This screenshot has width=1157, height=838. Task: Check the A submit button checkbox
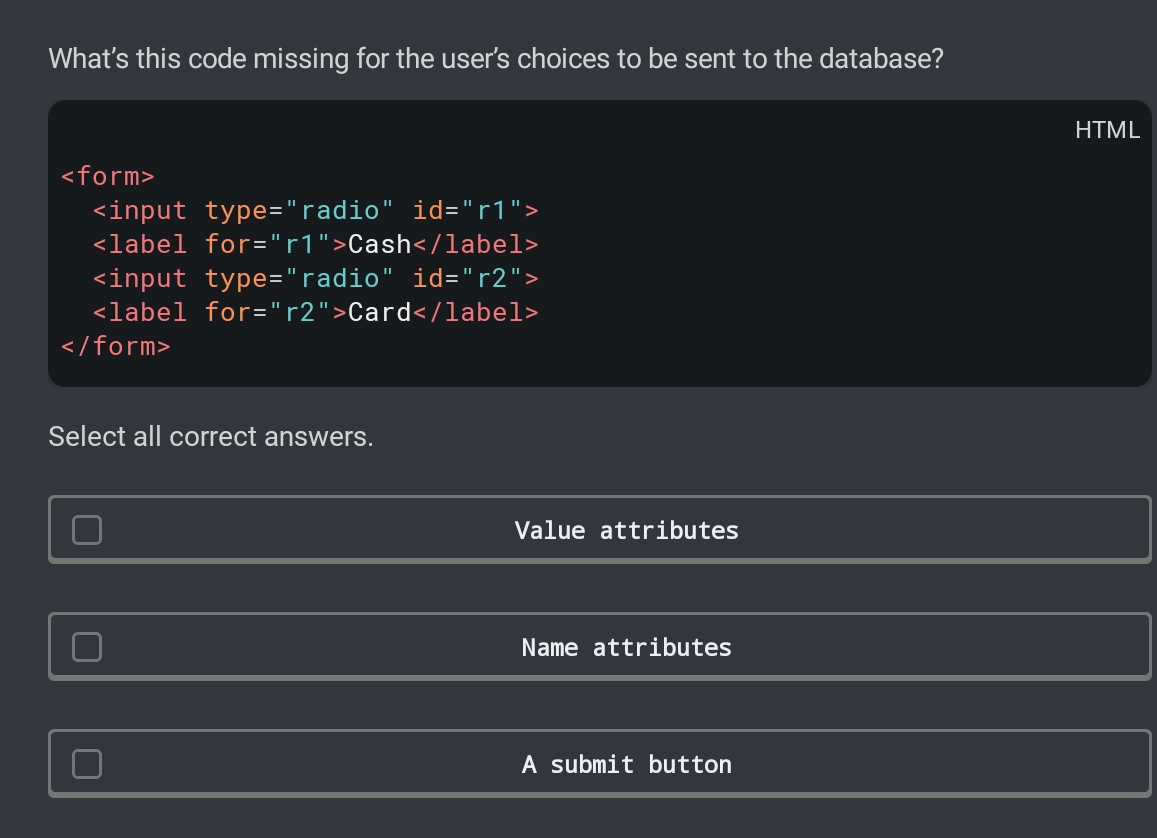tap(86, 763)
